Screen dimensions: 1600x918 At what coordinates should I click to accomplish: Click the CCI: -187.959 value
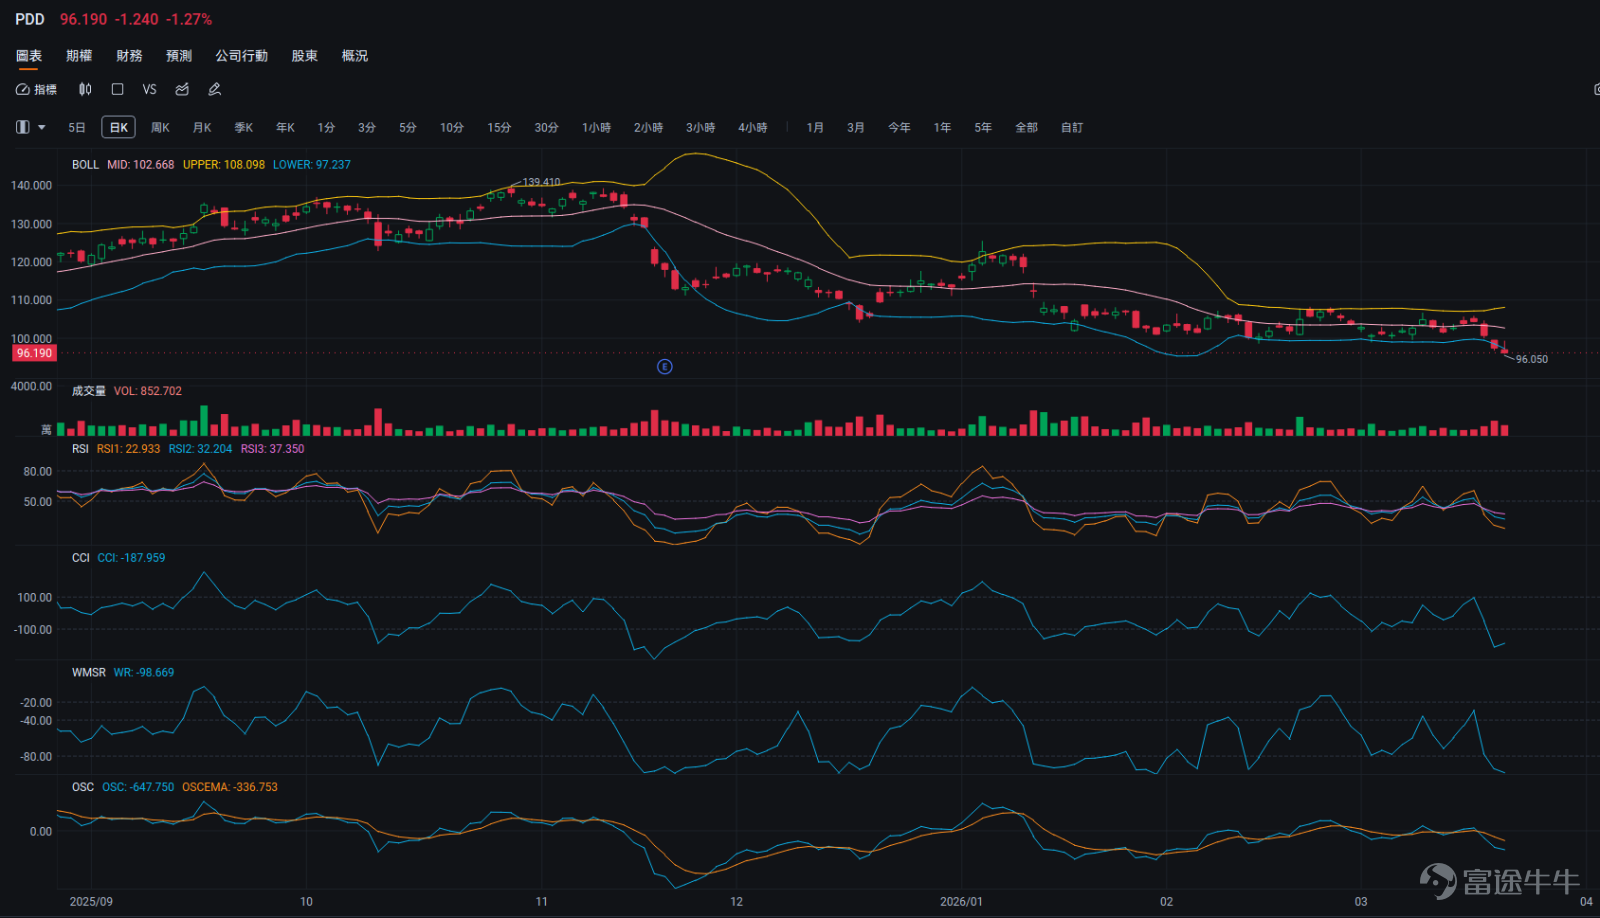pos(131,558)
